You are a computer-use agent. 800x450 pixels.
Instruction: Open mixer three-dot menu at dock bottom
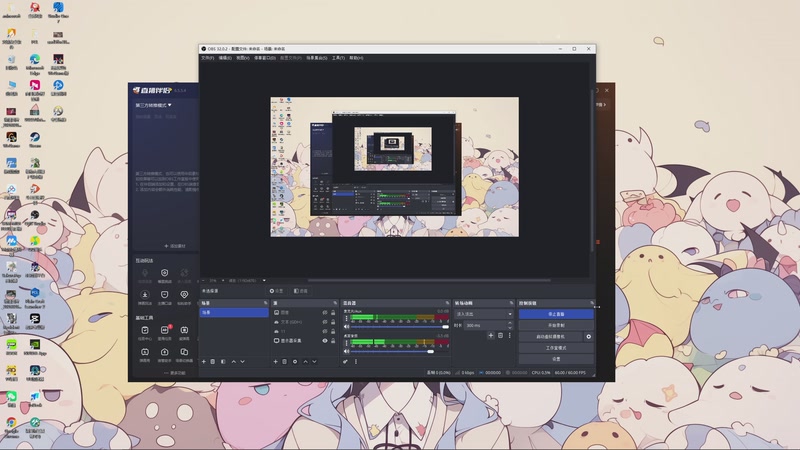pos(356,362)
